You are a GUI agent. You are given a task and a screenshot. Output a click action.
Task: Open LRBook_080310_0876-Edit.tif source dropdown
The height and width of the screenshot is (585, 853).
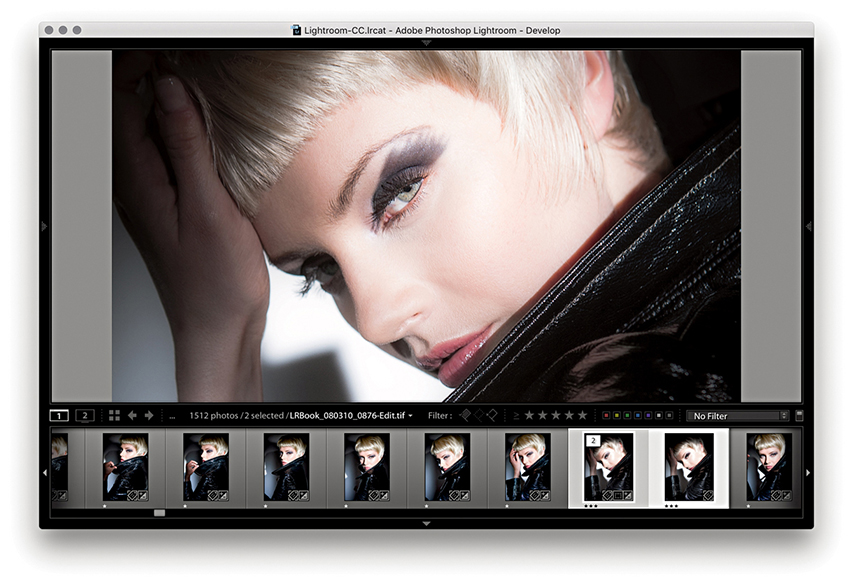[x=351, y=416]
